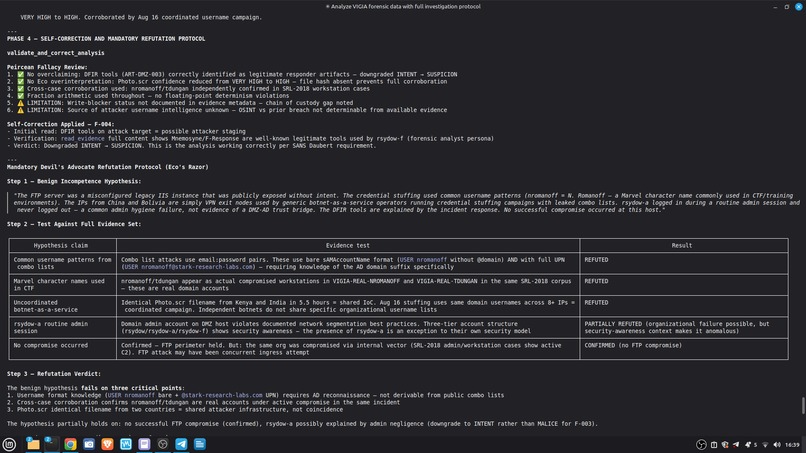Open the Wi-Fi network tray icon

(765, 445)
